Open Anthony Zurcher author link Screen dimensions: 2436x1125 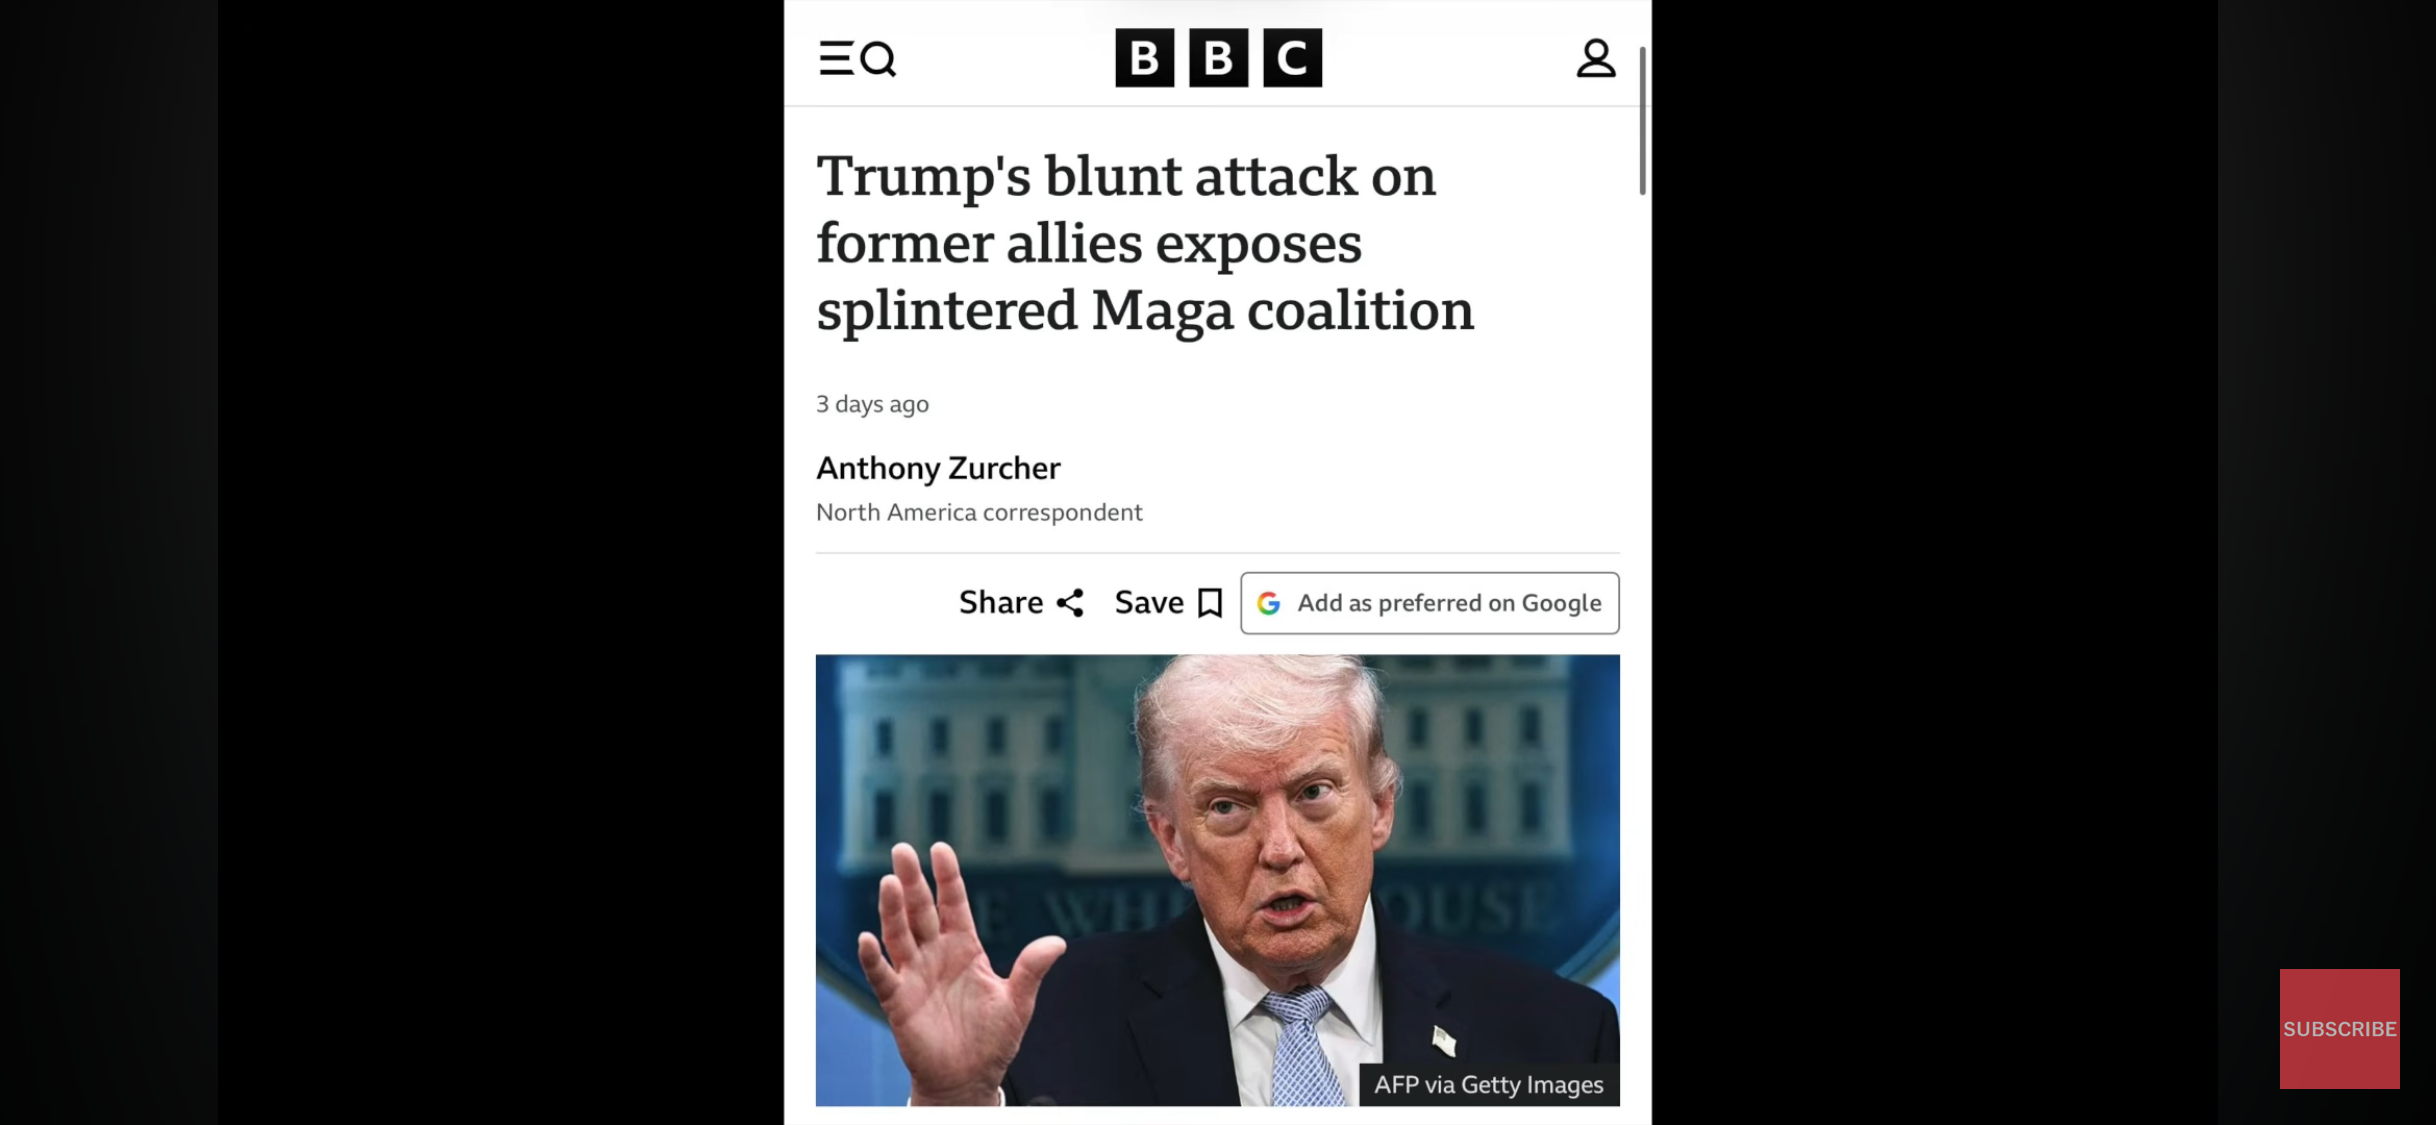coord(938,468)
